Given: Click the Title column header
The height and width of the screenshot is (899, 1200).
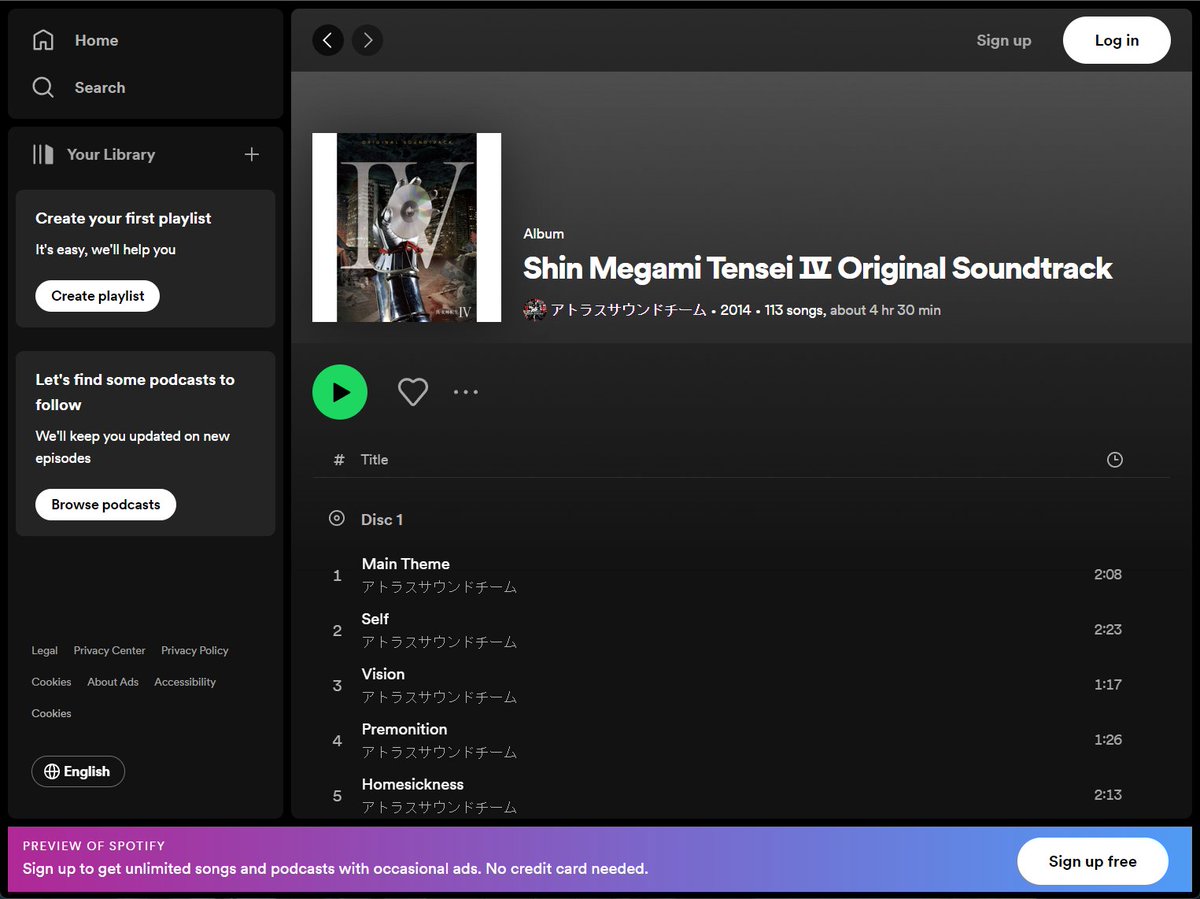Looking at the screenshot, I should [x=374, y=460].
